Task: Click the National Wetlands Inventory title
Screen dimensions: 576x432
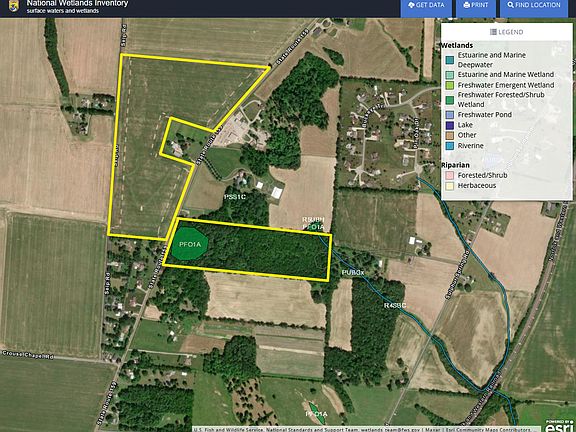Action: (x=77, y=3)
